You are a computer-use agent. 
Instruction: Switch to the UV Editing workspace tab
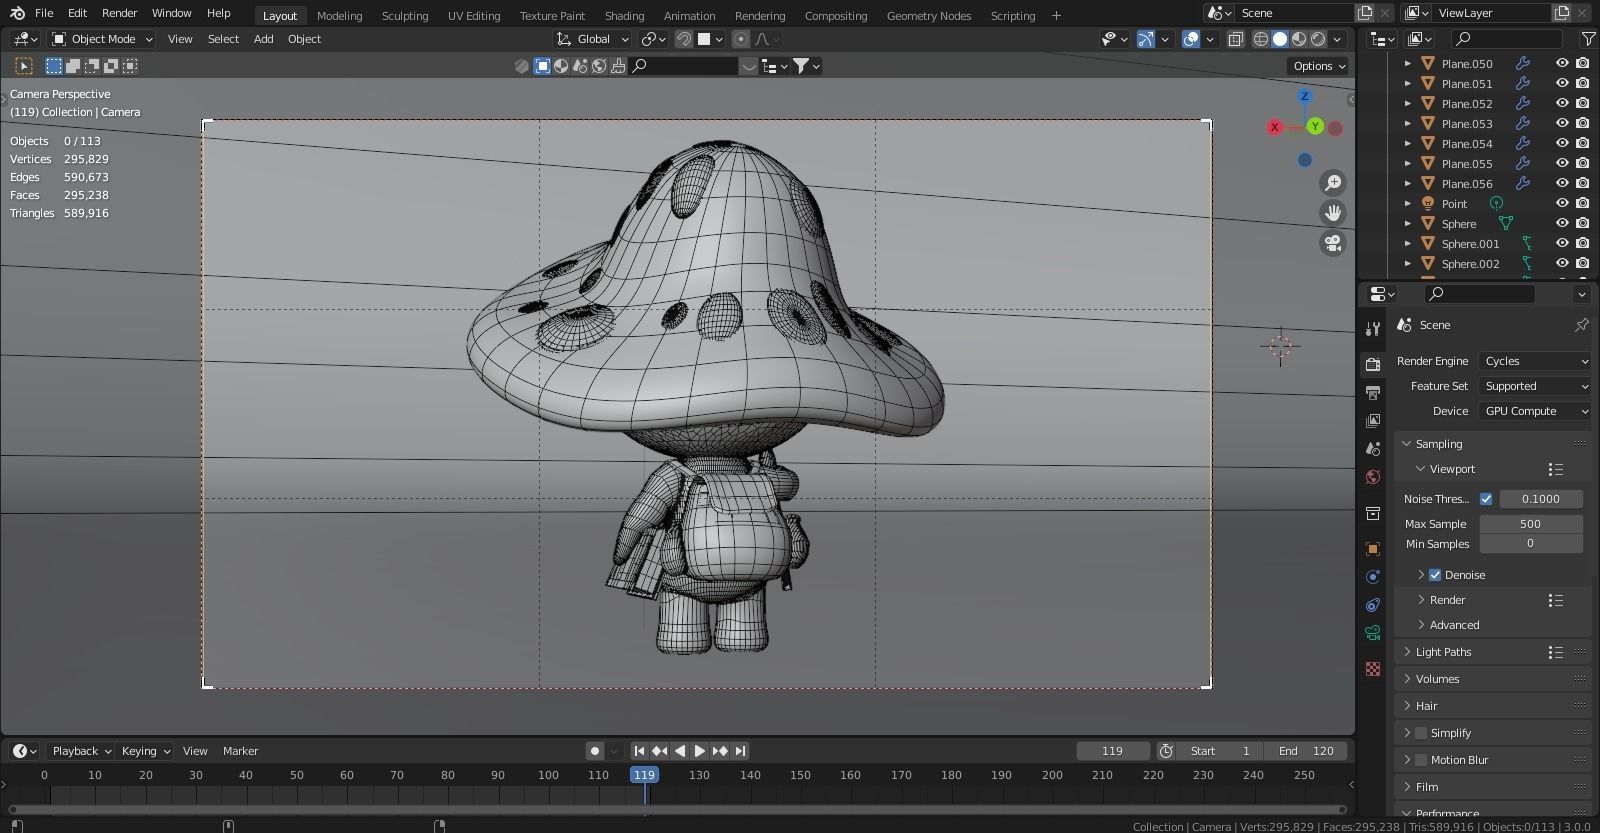click(474, 15)
